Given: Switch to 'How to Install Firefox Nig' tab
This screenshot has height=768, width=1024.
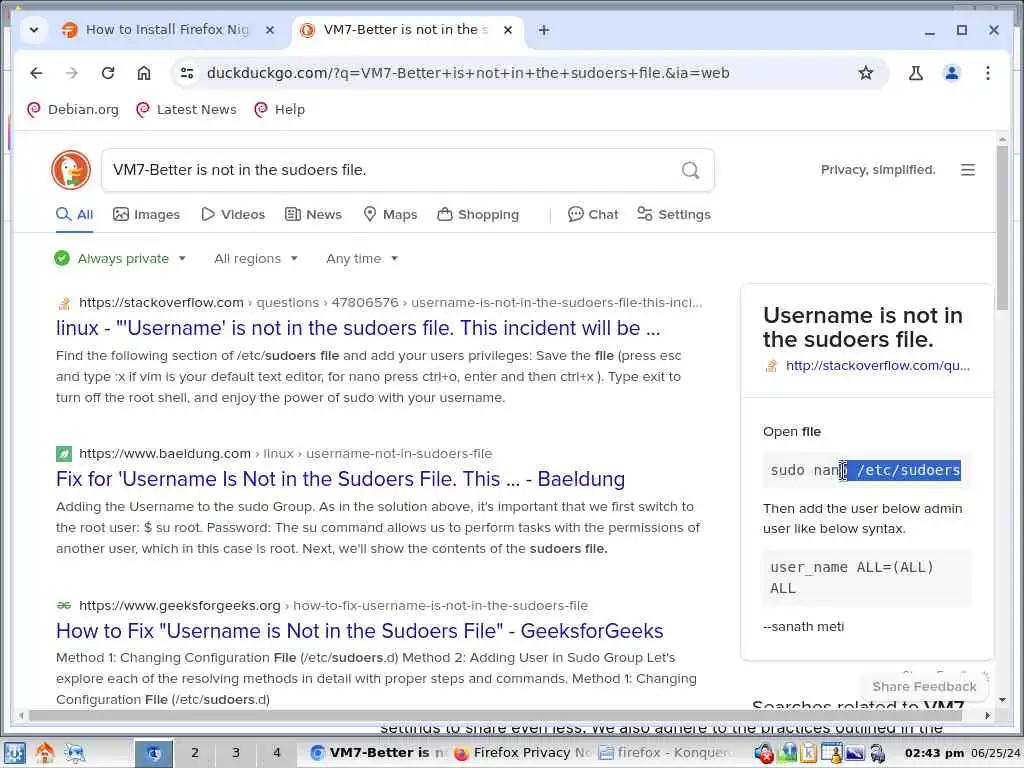Looking at the screenshot, I should tap(167, 30).
